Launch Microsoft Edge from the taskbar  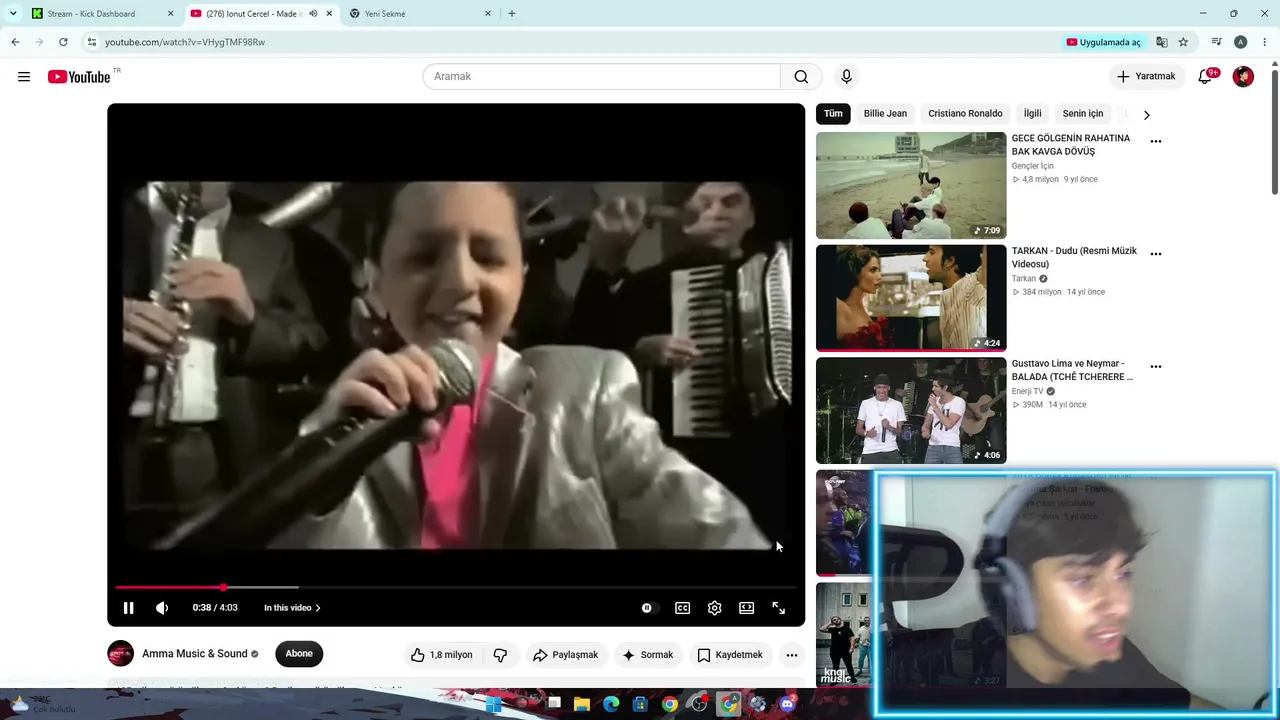pyautogui.click(x=611, y=704)
